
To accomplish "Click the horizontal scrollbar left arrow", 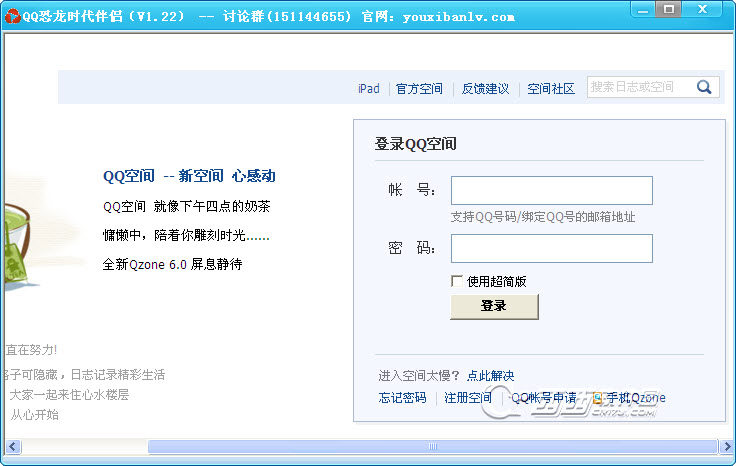I will coord(13,446).
